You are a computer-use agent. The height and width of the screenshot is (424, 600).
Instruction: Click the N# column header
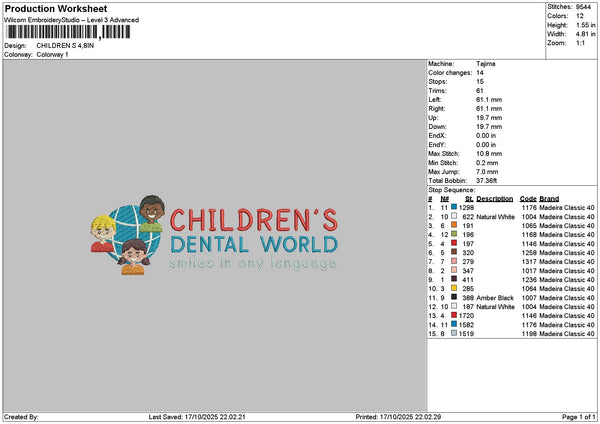pos(444,199)
